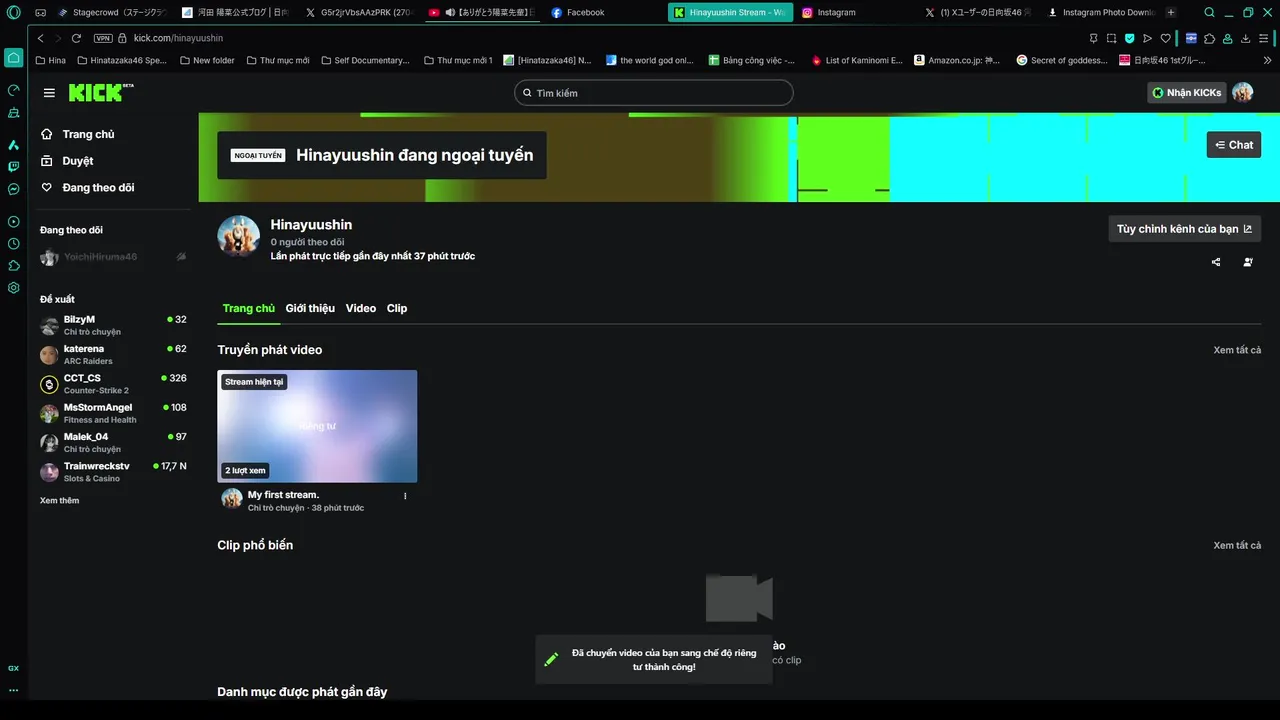The width and height of the screenshot is (1280, 720).
Task: Show more bookmarks with double chevron
Action: click(1267, 60)
